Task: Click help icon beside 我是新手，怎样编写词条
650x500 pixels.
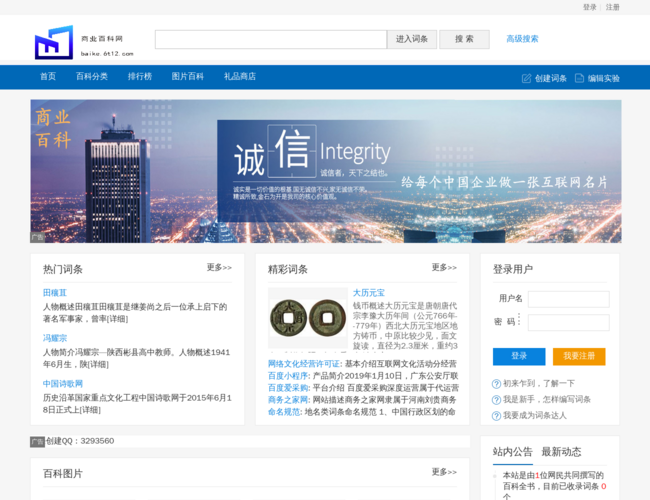Action: tap(497, 400)
